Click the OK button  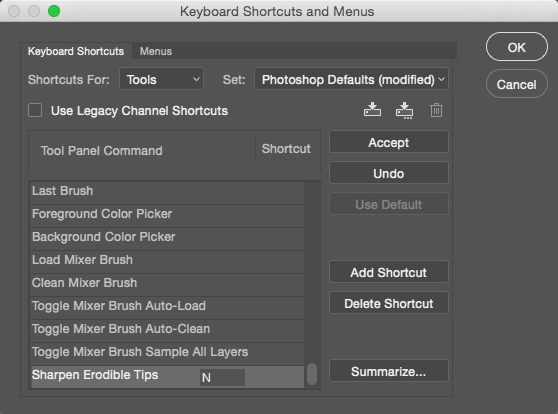516,47
